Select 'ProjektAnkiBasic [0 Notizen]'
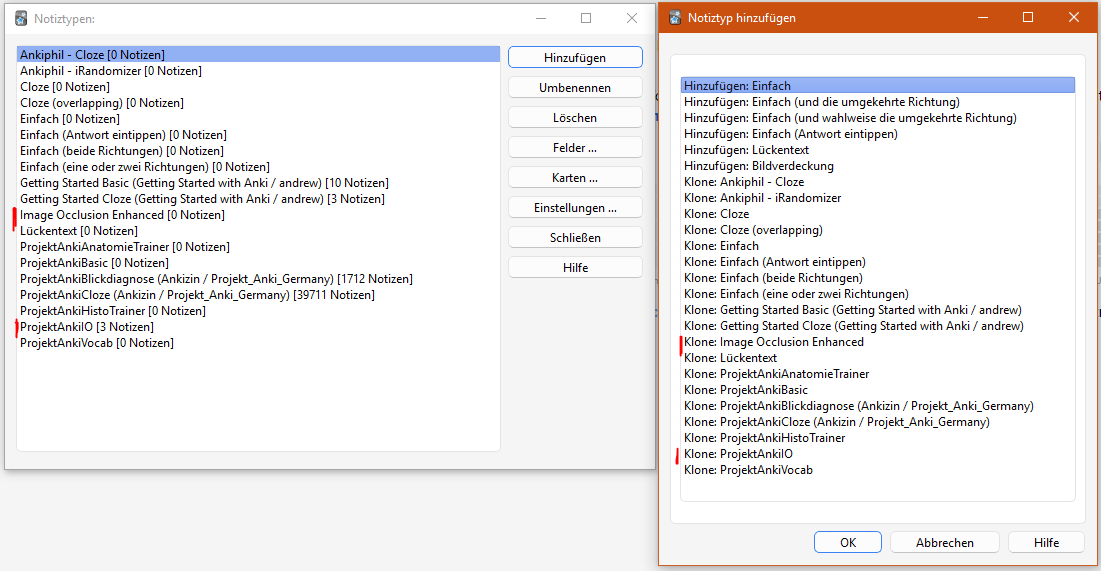Screen dimensions: 1101x571 point(258,263)
